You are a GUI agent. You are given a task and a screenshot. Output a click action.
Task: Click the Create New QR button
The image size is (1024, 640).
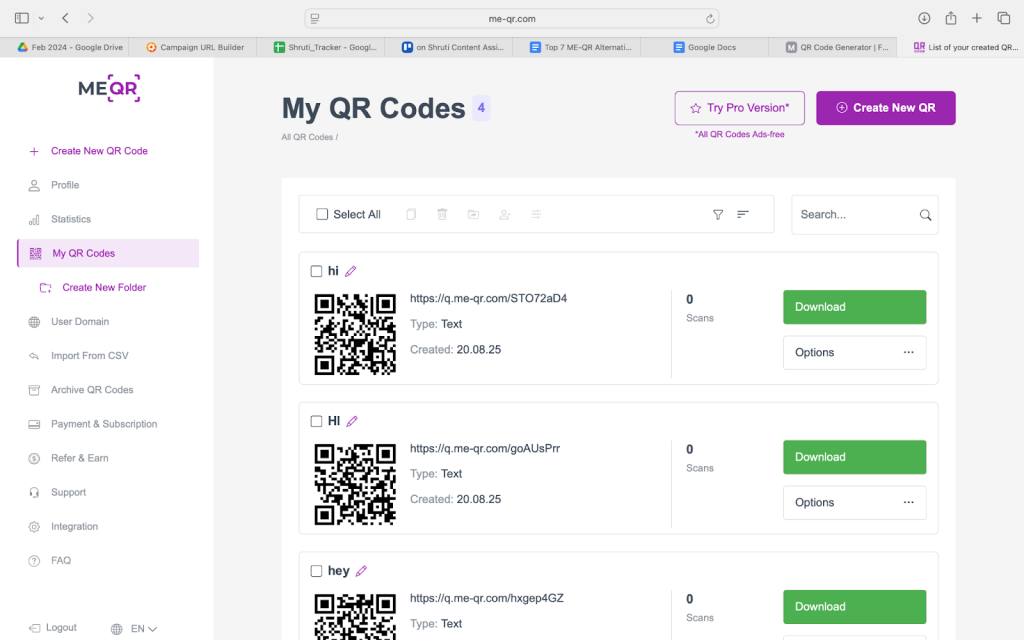pos(885,108)
